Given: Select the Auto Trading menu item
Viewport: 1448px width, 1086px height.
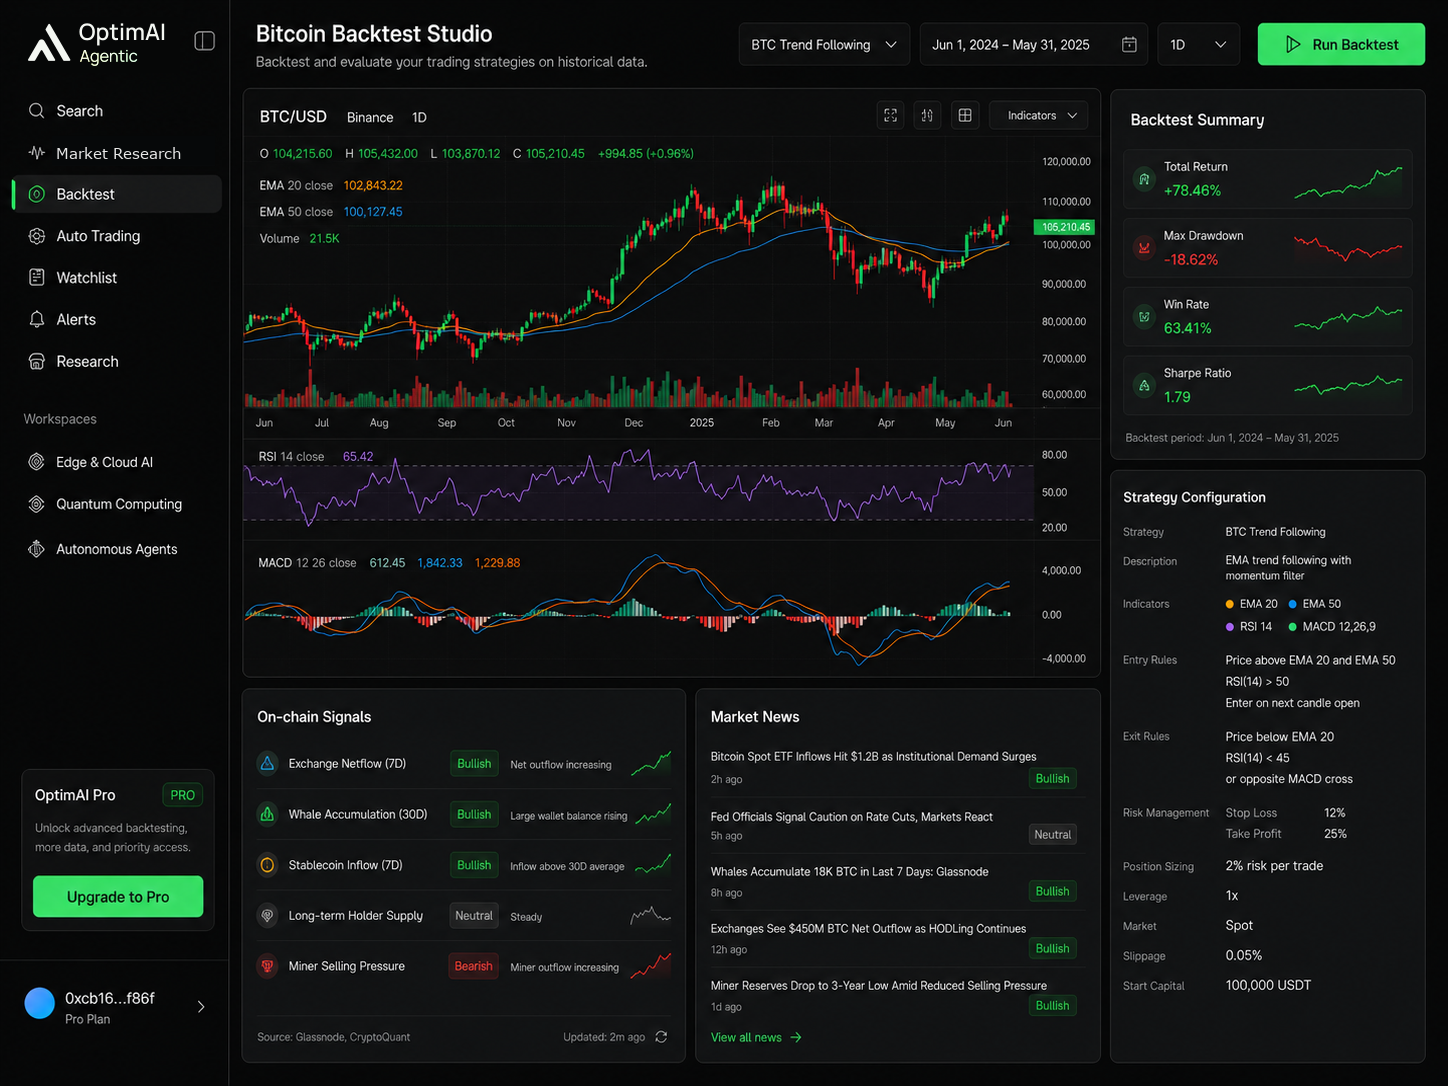Looking at the screenshot, I should pyautogui.click(x=116, y=236).
